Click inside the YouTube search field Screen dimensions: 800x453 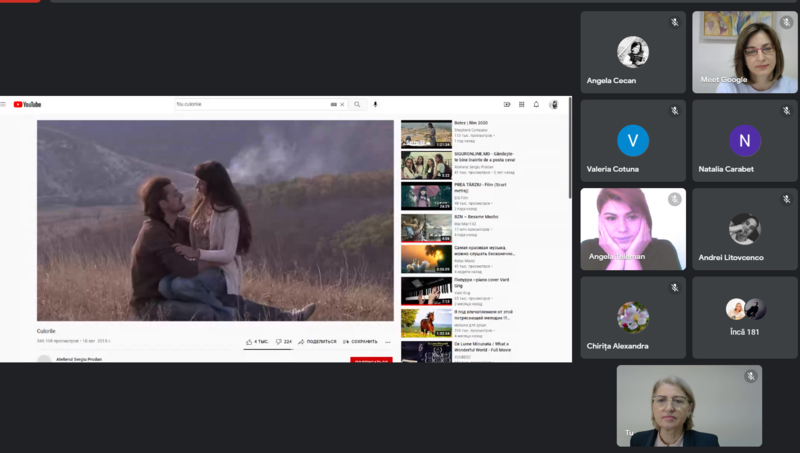pos(250,104)
